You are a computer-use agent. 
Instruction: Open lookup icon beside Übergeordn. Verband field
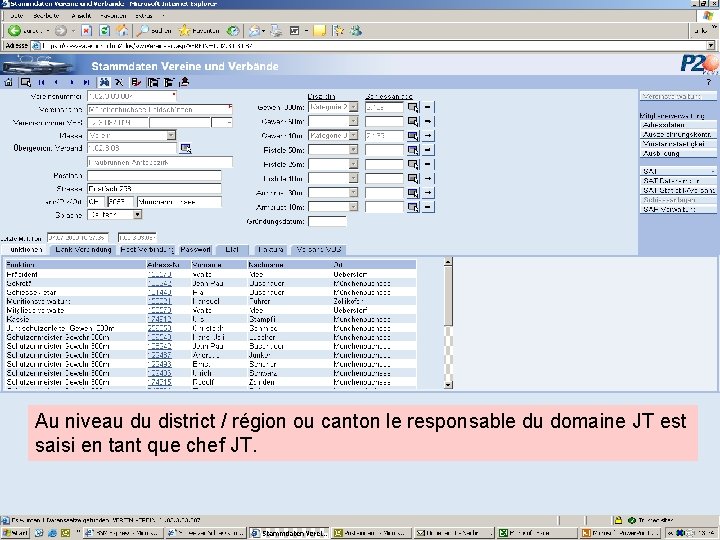(186, 148)
